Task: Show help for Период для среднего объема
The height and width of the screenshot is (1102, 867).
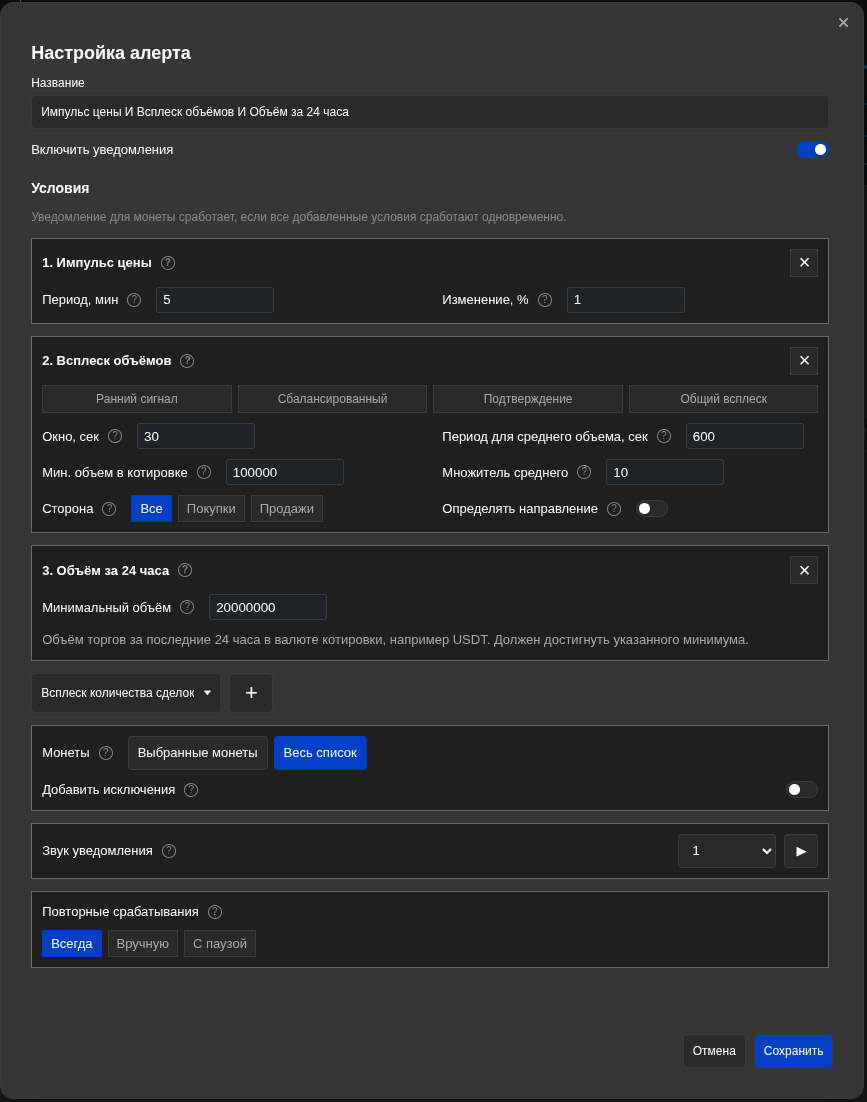Action: point(664,436)
